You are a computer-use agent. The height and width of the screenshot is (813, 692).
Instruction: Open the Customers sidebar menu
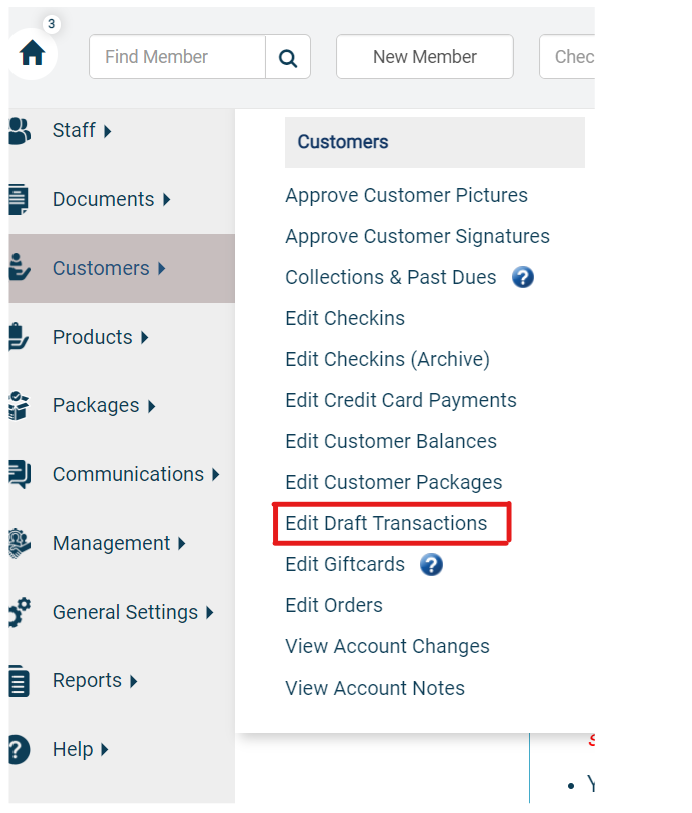pyautogui.click(x=122, y=269)
